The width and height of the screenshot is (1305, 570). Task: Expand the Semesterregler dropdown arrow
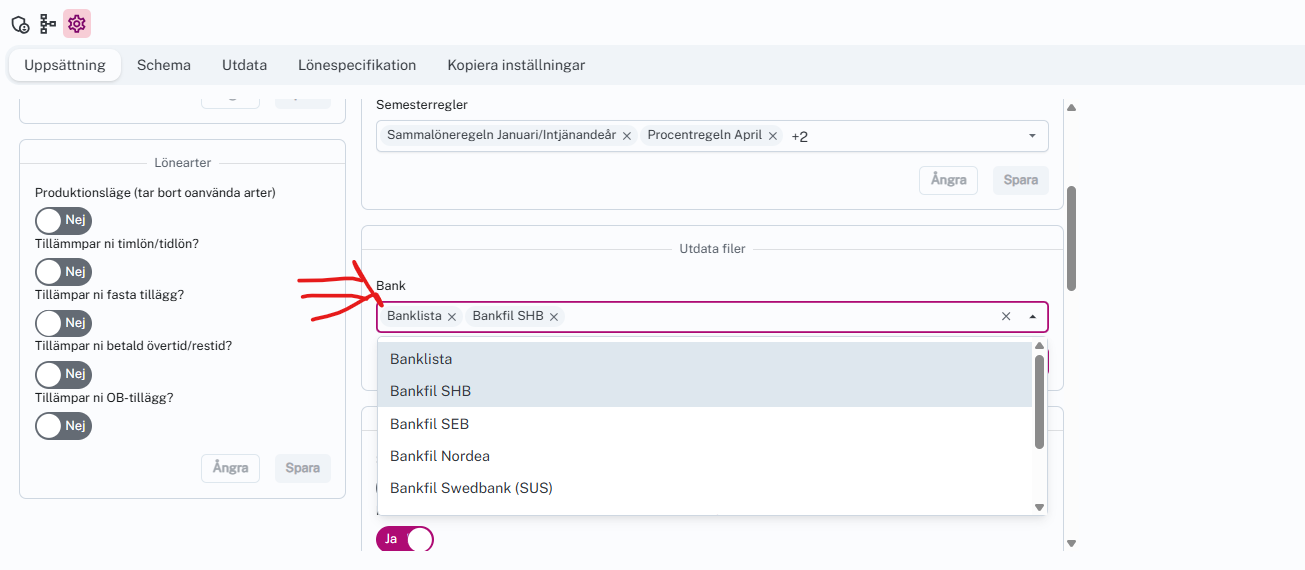point(1032,136)
